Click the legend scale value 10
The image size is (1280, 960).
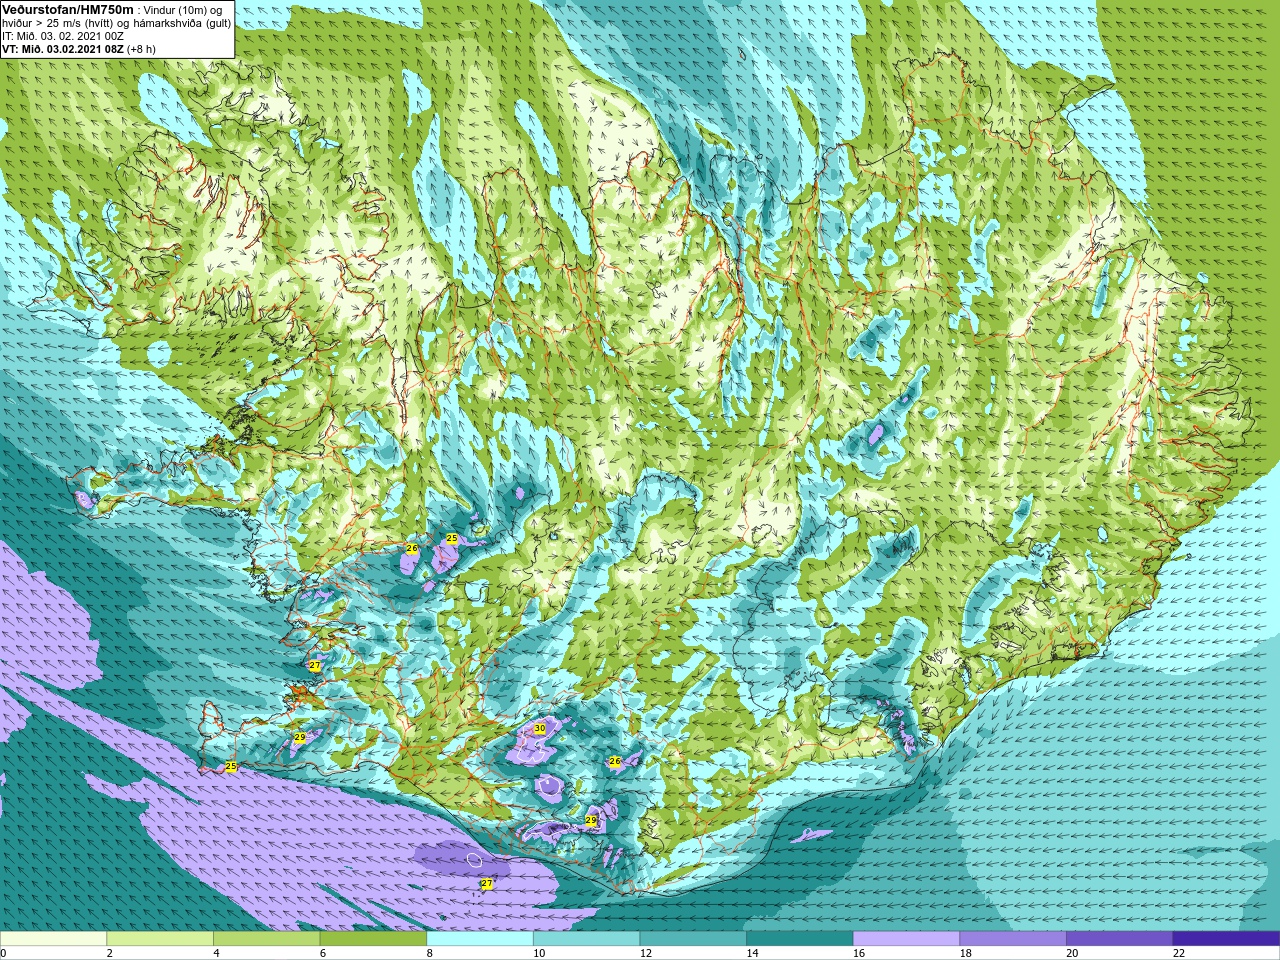pyautogui.click(x=539, y=953)
